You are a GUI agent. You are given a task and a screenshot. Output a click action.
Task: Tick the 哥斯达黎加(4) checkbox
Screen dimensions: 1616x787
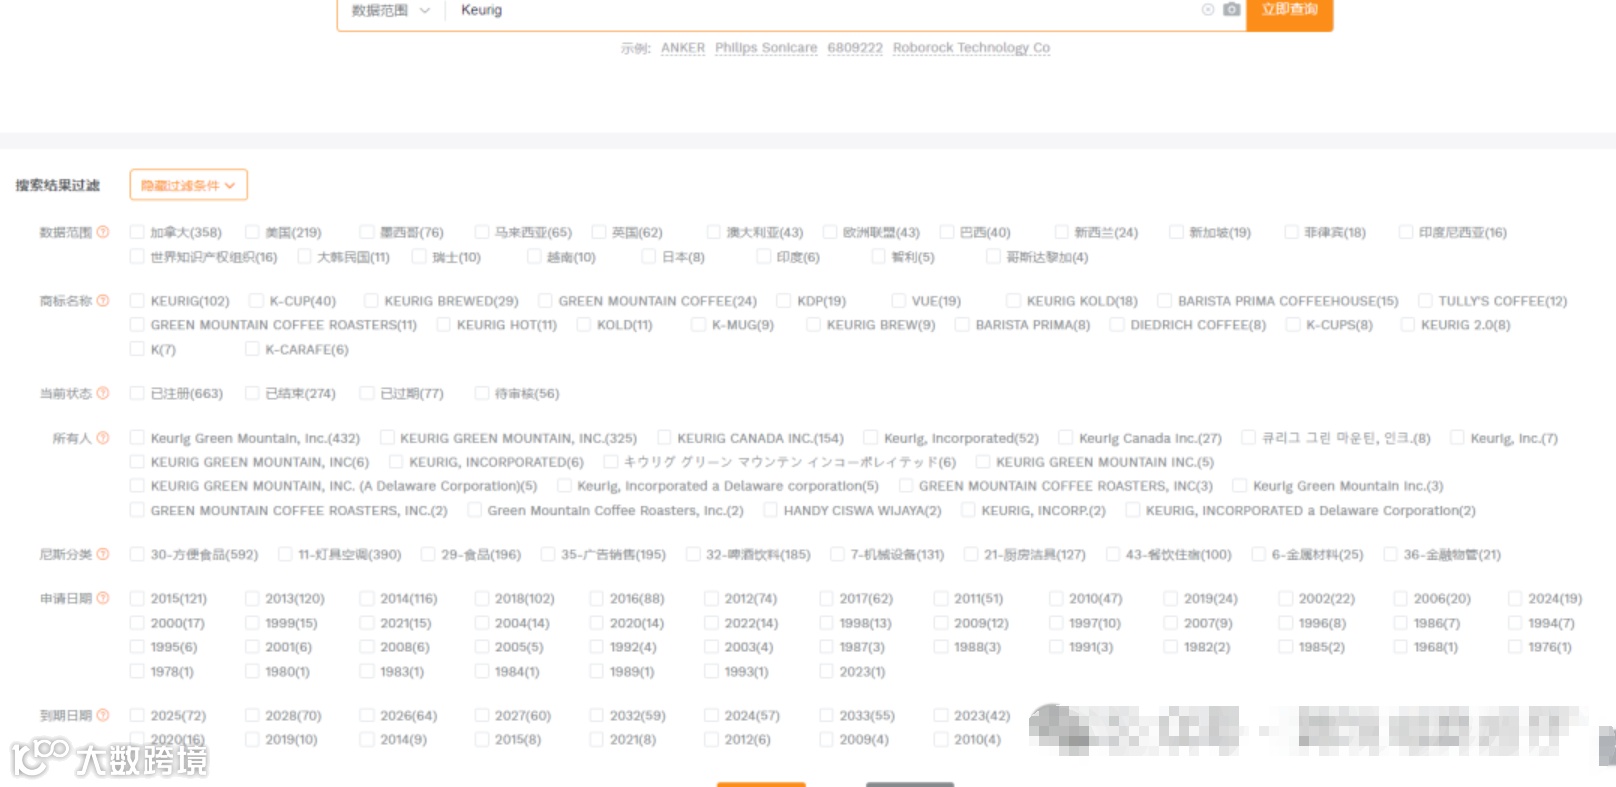(993, 257)
